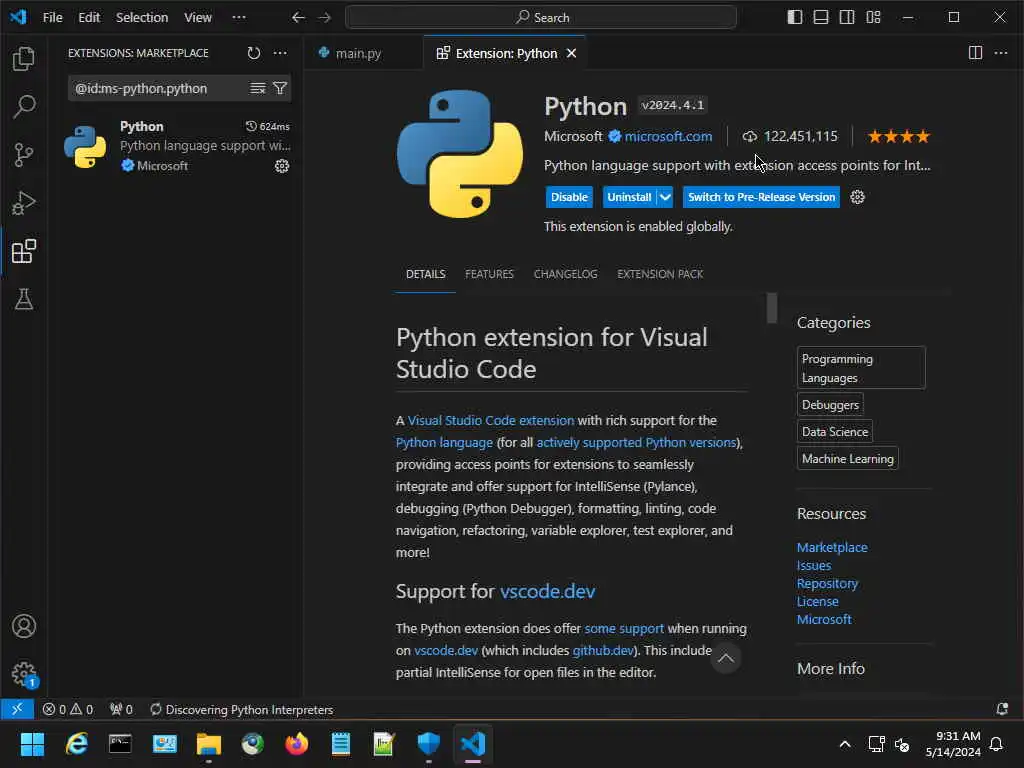Open the manage gear beside Pre-Release button
This screenshot has height=768, width=1024.
click(x=857, y=197)
